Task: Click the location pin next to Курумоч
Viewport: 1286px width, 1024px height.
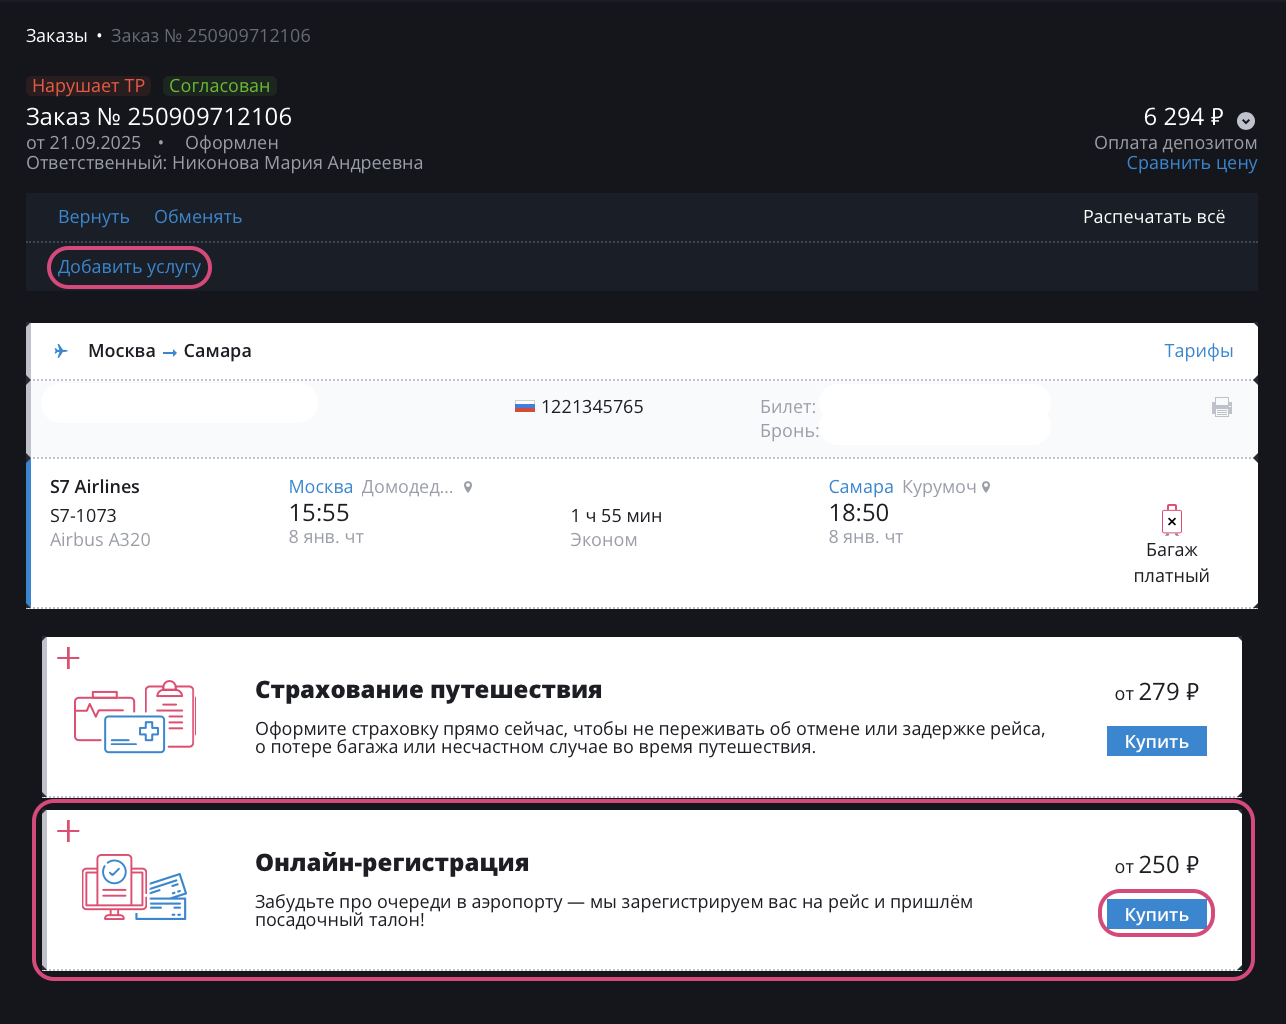Action: pyautogui.click(x=986, y=487)
